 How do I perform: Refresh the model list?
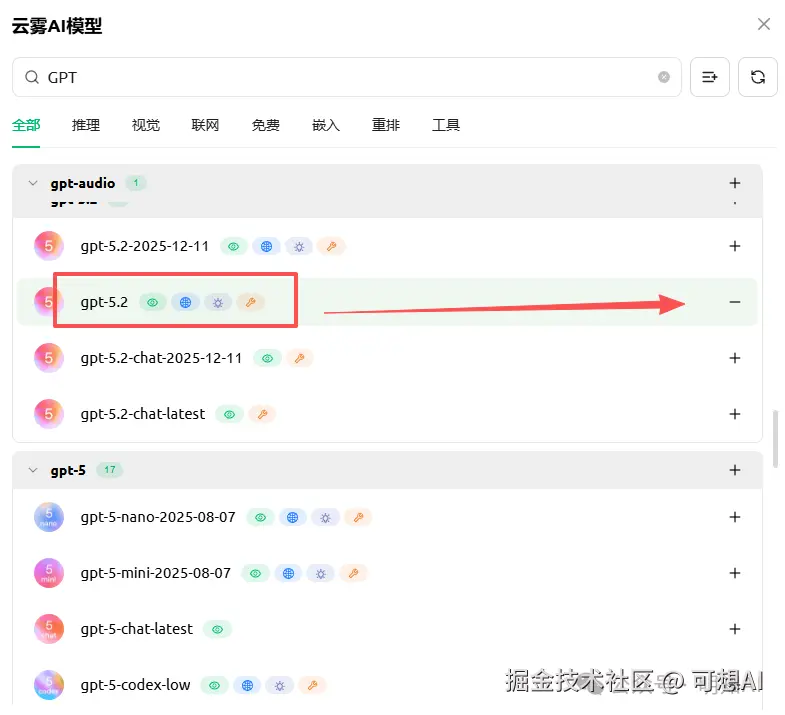(x=757, y=77)
